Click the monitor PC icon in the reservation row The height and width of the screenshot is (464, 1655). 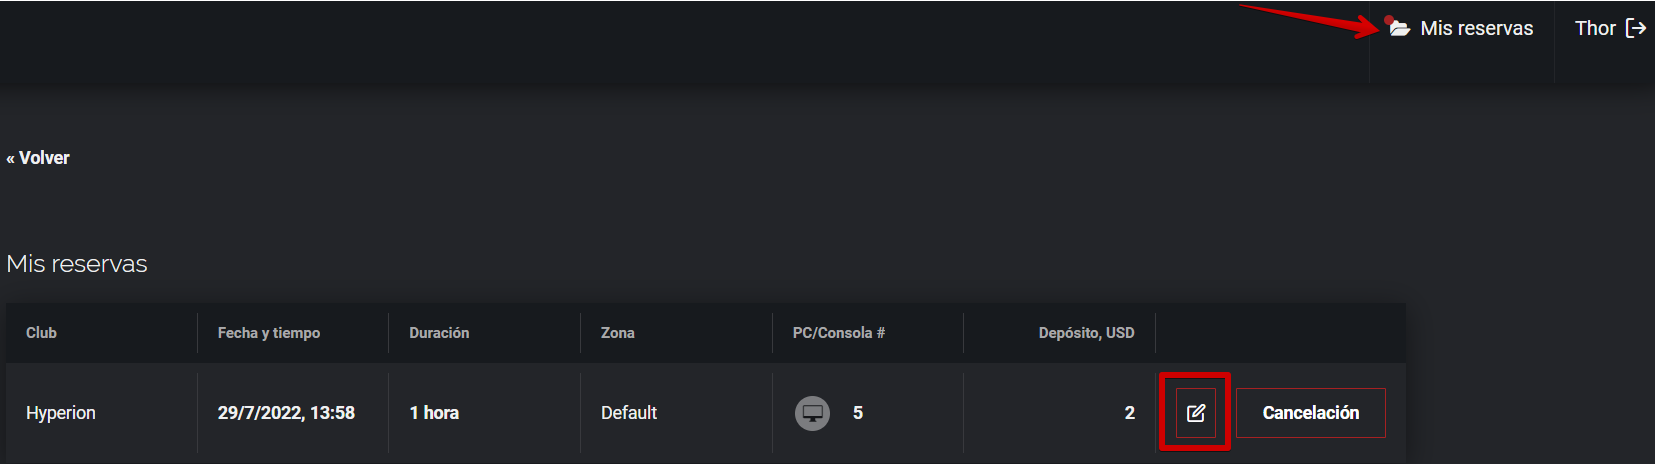coord(812,413)
